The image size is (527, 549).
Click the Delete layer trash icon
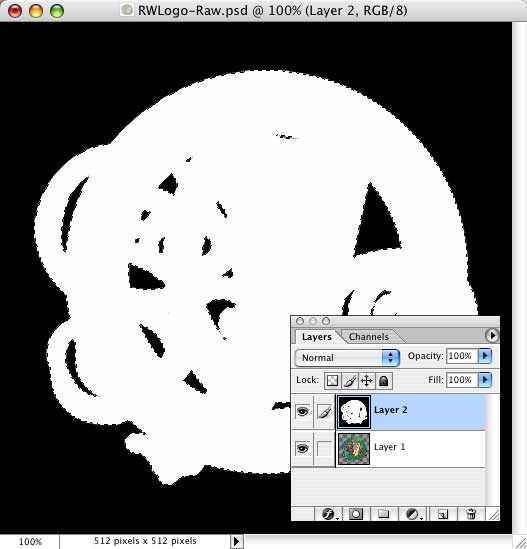(x=471, y=514)
